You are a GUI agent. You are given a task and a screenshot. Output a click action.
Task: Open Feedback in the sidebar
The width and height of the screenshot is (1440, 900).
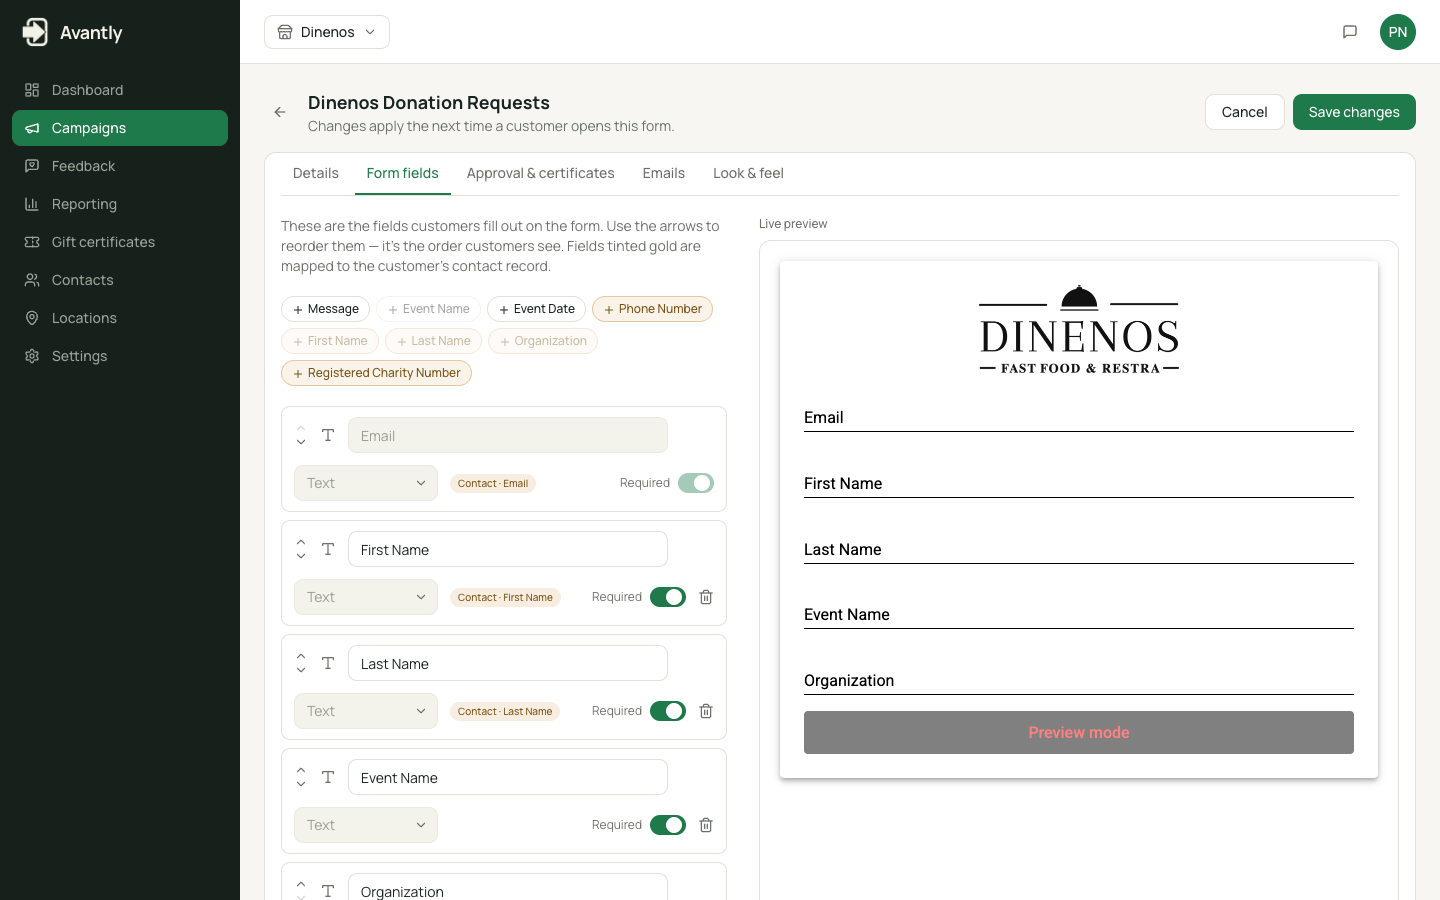coord(120,166)
